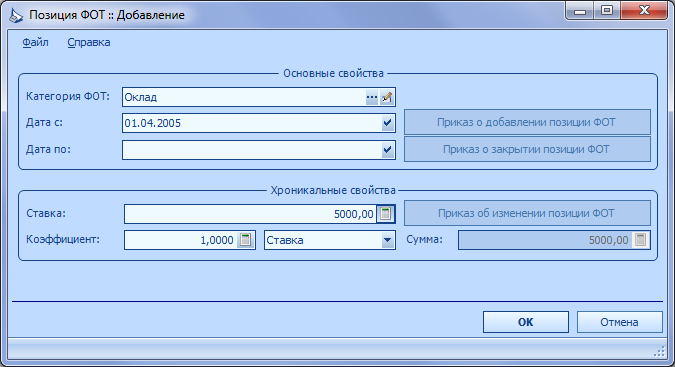Click Приказ об изменении позиции ФОТ button
Viewport: 675px width, 367px height.
pyautogui.click(x=527, y=213)
